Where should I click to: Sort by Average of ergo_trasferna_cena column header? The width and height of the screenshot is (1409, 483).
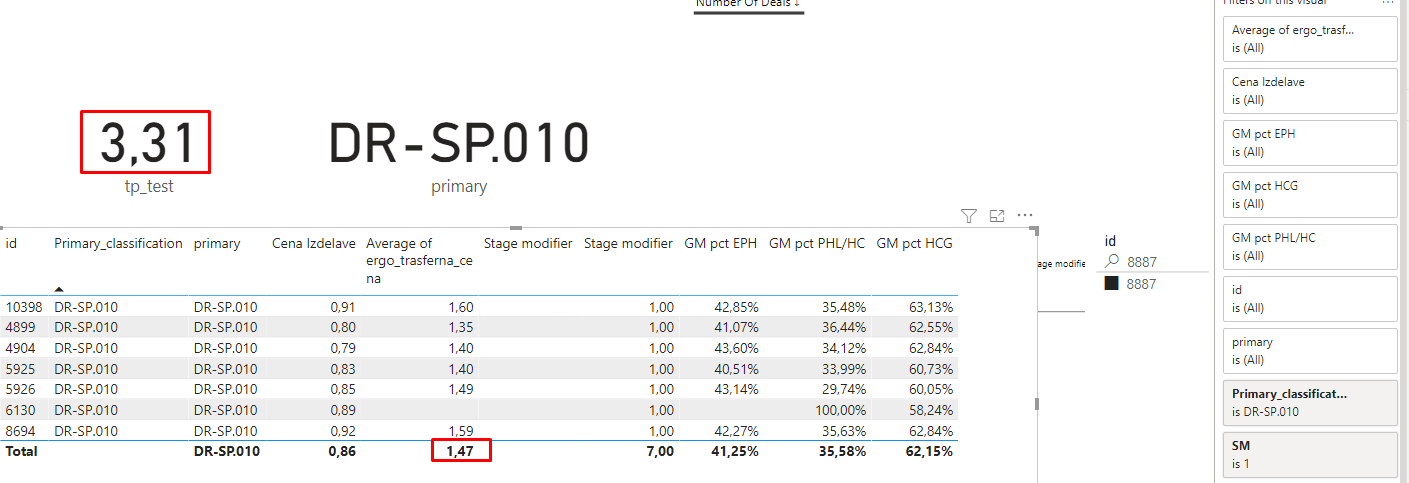pos(420,259)
